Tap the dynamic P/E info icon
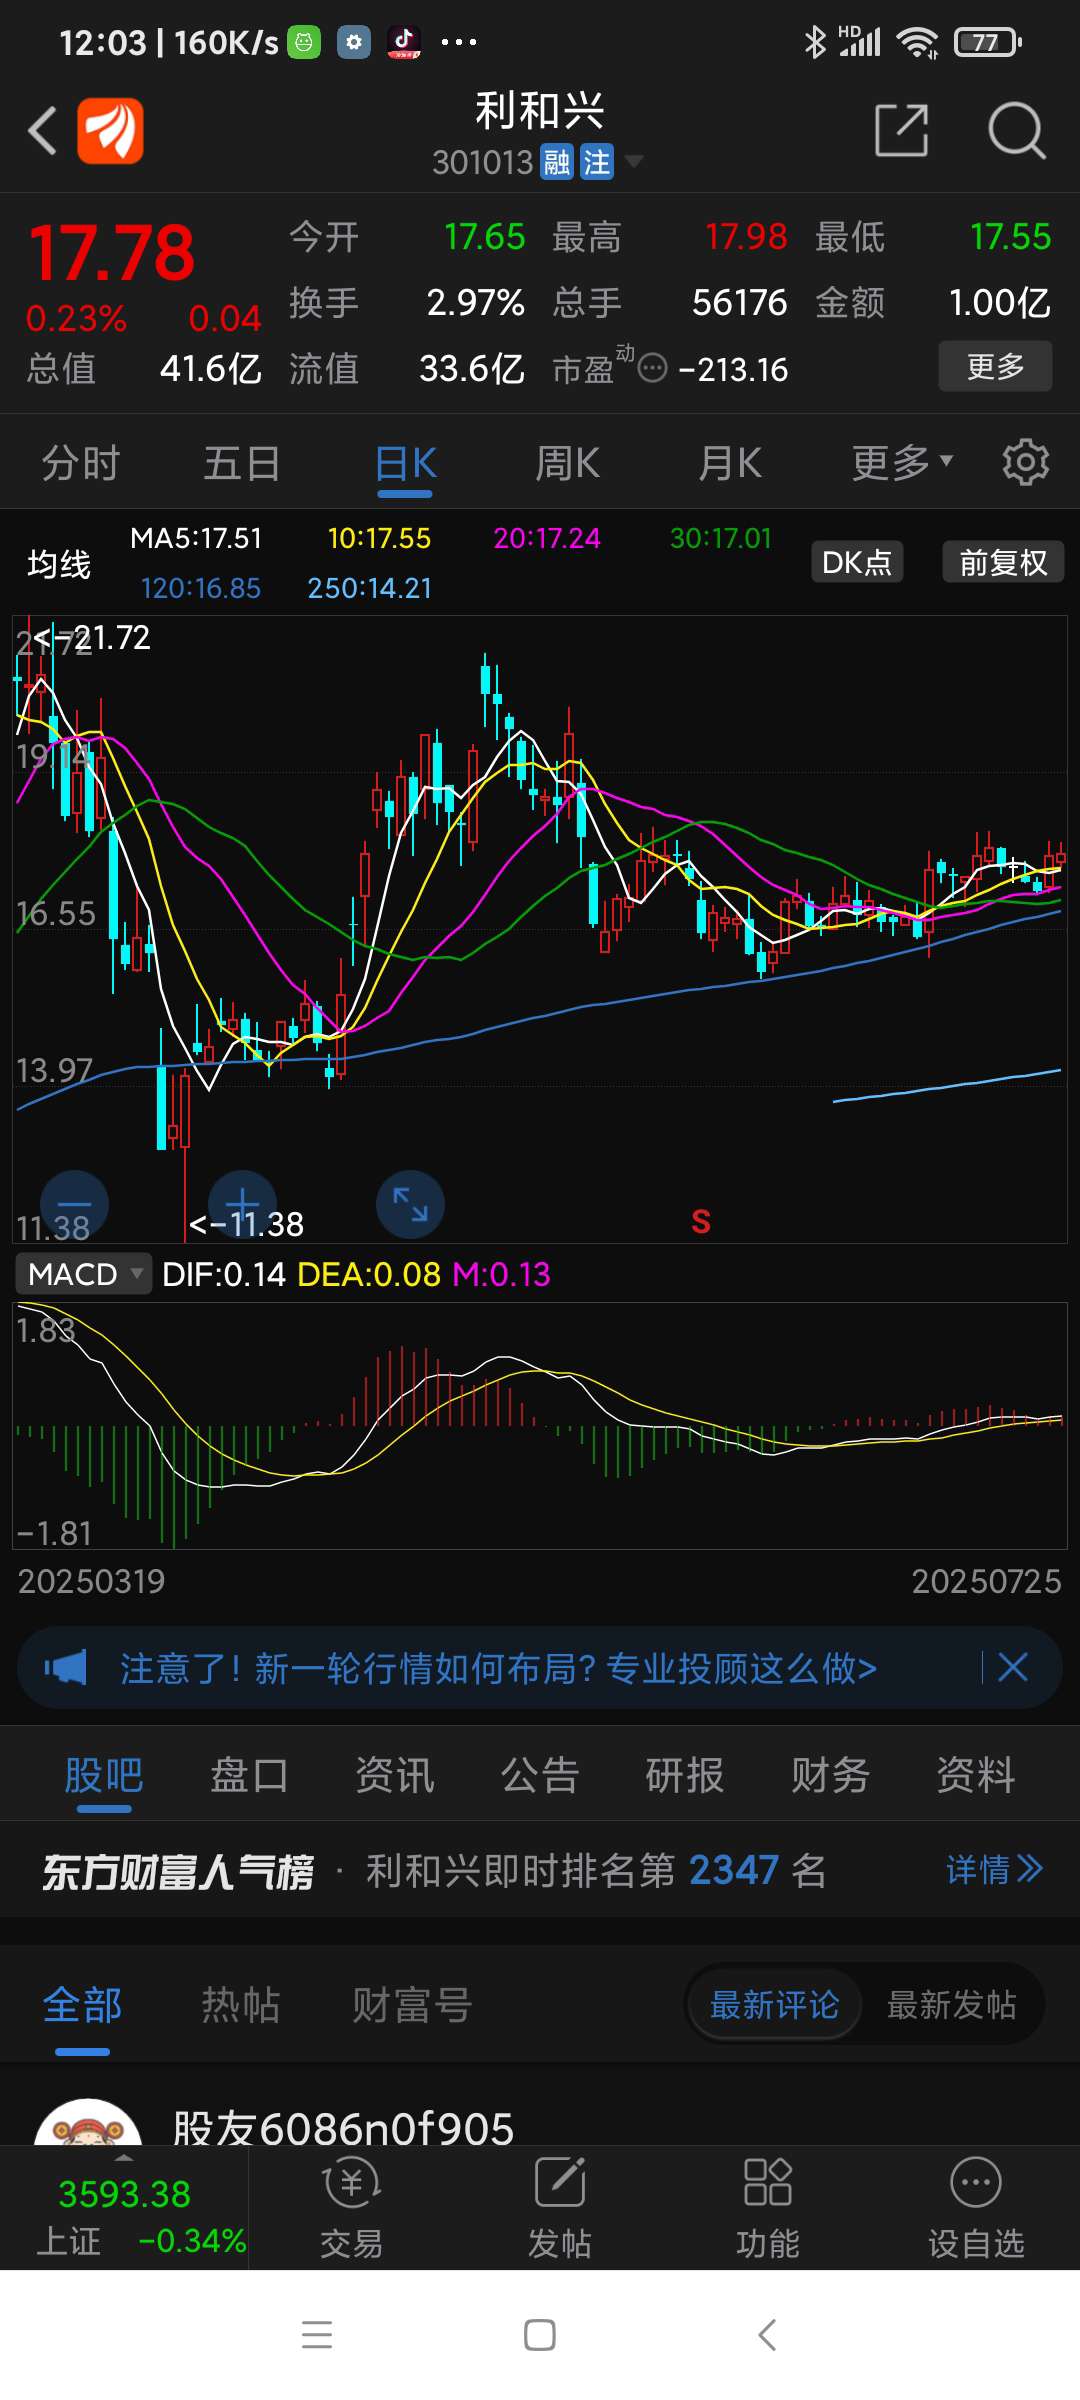 [x=652, y=368]
